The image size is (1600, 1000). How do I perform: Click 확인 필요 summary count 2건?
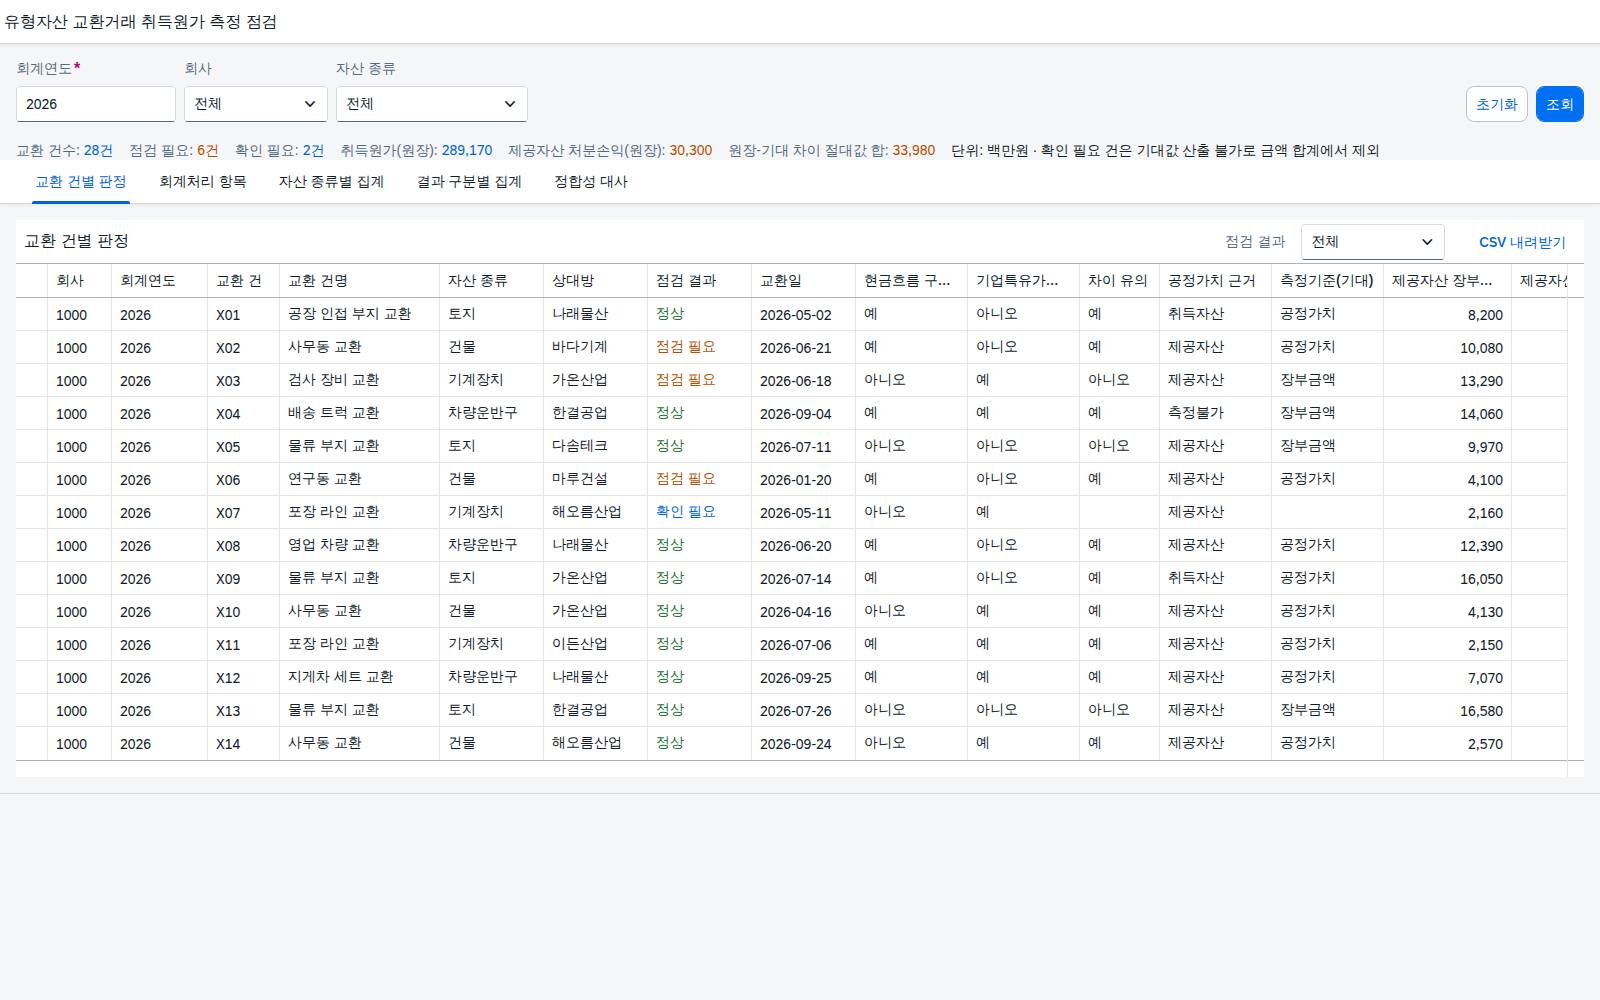point(313,151)
